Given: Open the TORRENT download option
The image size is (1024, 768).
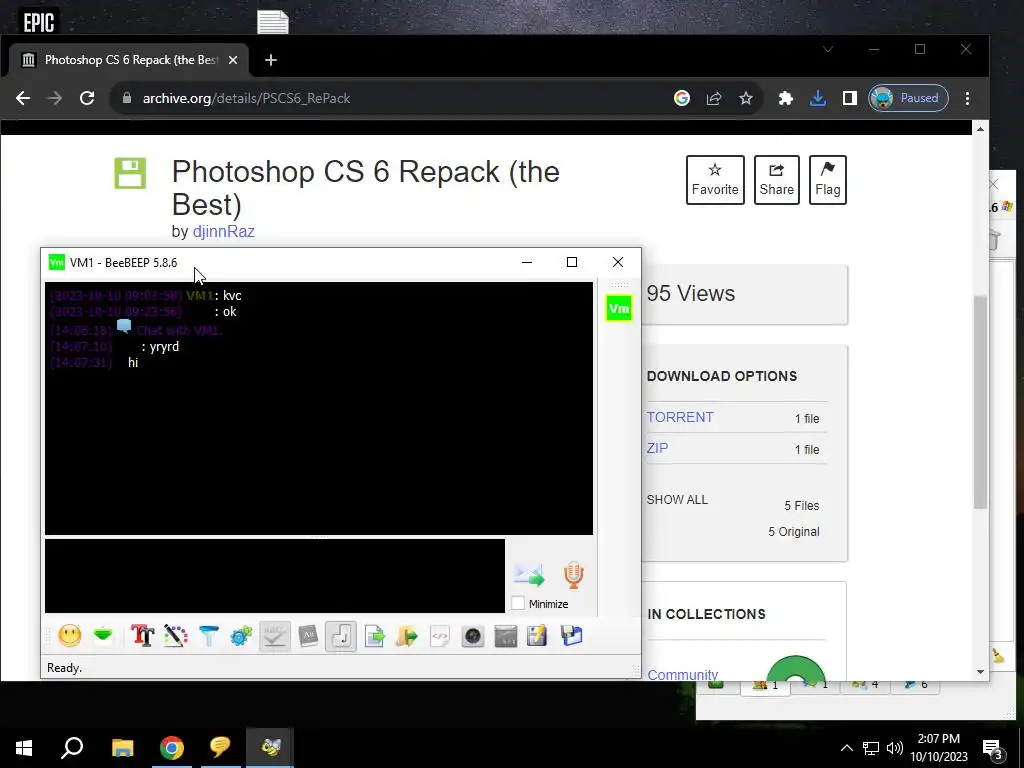Looking at the screenshot, I should click(x=680, y=417).
